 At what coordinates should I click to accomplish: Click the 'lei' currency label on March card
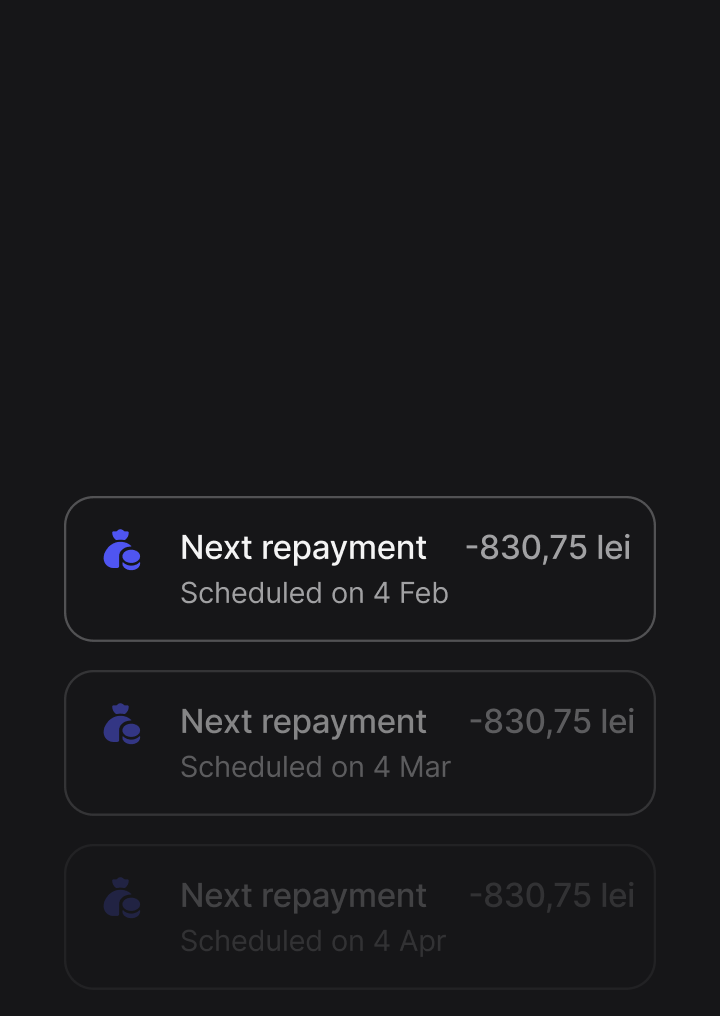coord(617,722)
